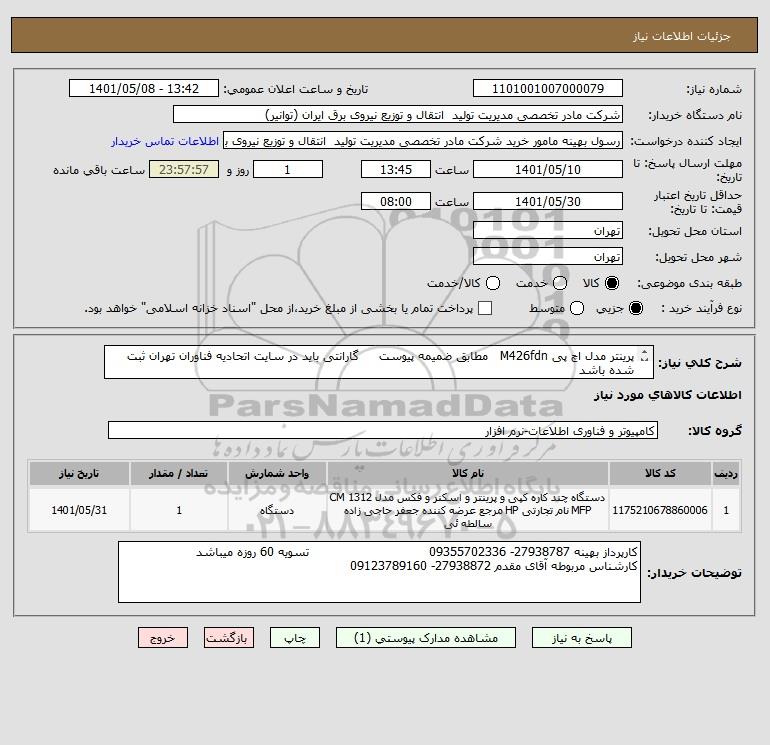Click the تعداد / مقدار column header

click(179, 473)
